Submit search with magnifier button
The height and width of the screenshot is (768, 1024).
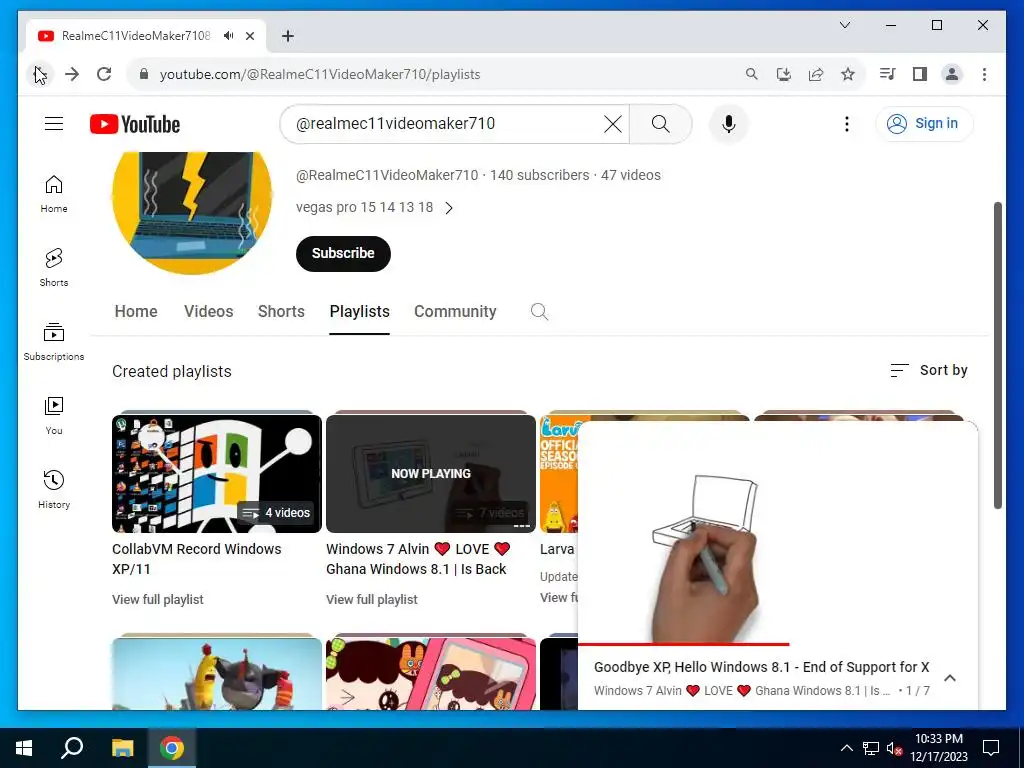click(660, 123)
